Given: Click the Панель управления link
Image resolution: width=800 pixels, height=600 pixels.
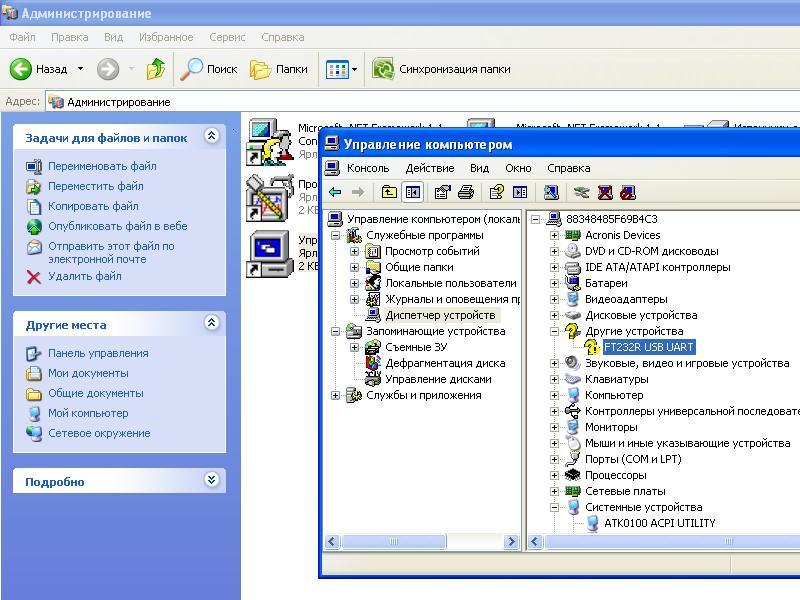Looking at the screenshot, I should point(98,353).
